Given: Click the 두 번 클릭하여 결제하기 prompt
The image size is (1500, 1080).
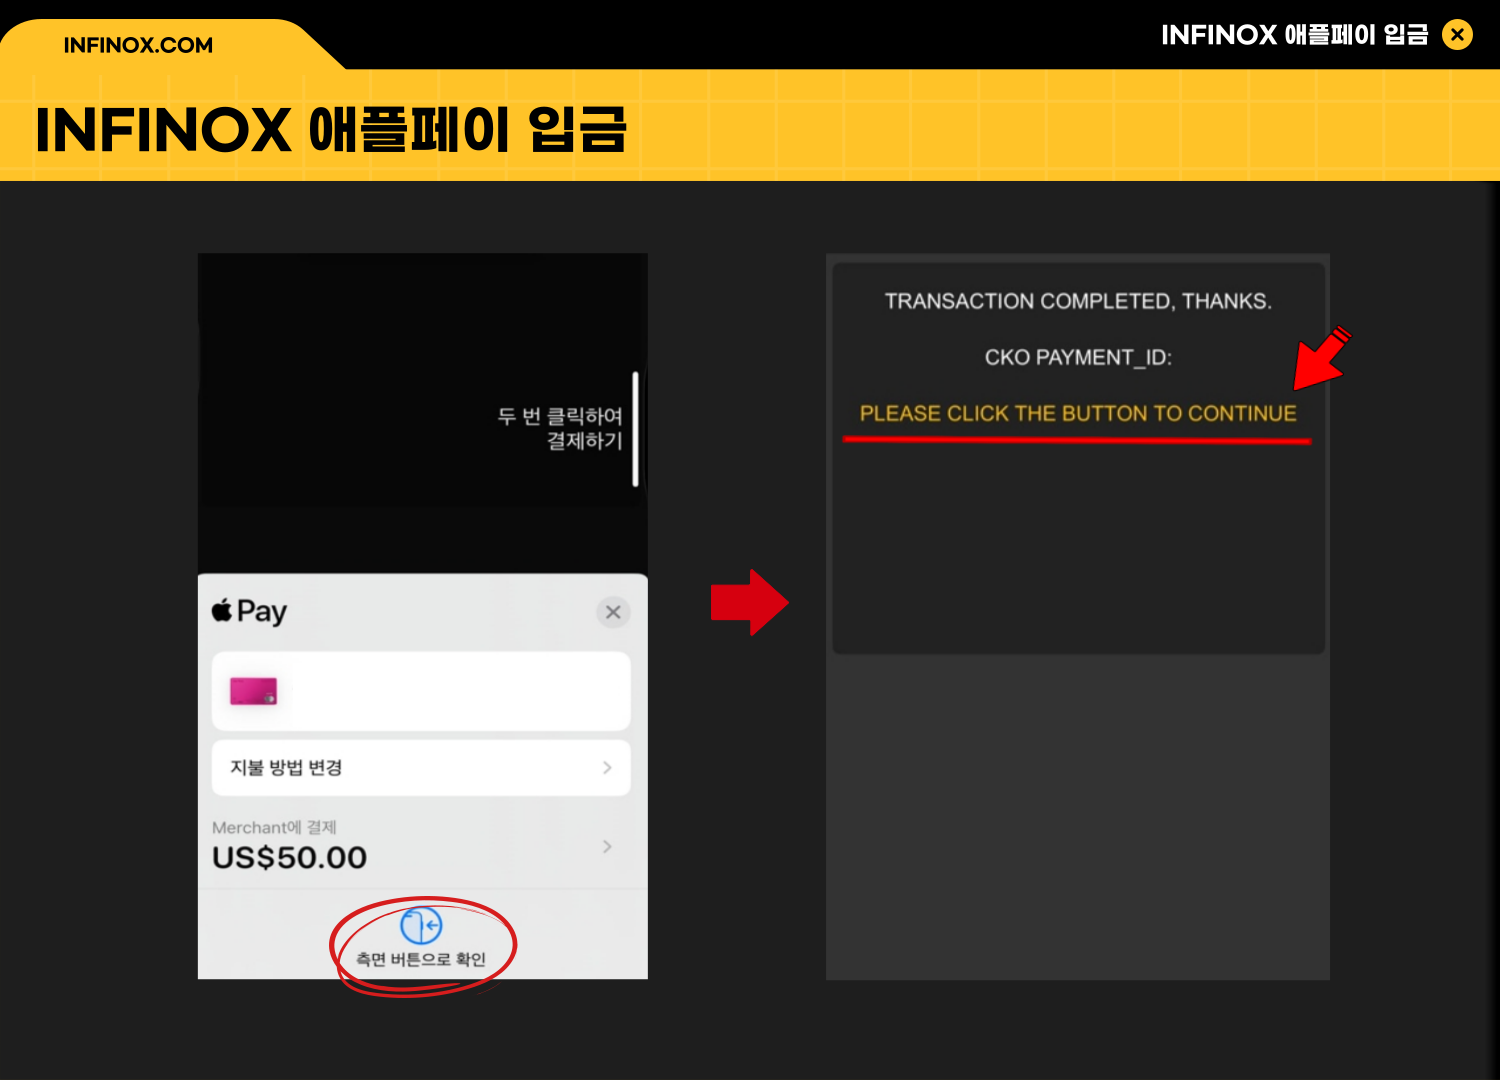Looking at the screenshot, I should tap(560, 428).
